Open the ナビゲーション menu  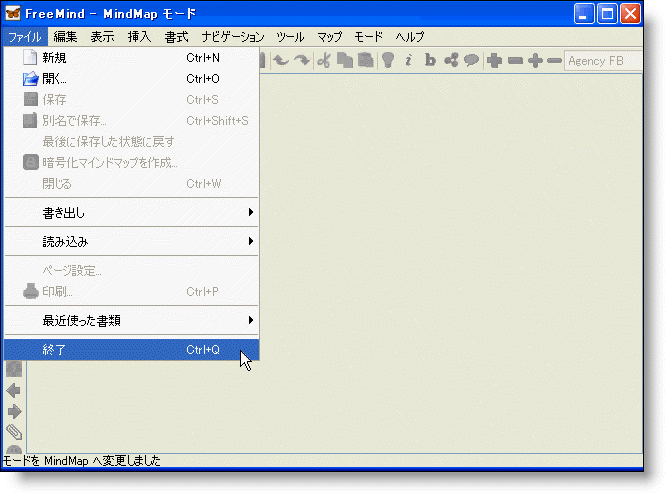click(x=233, y=37)
